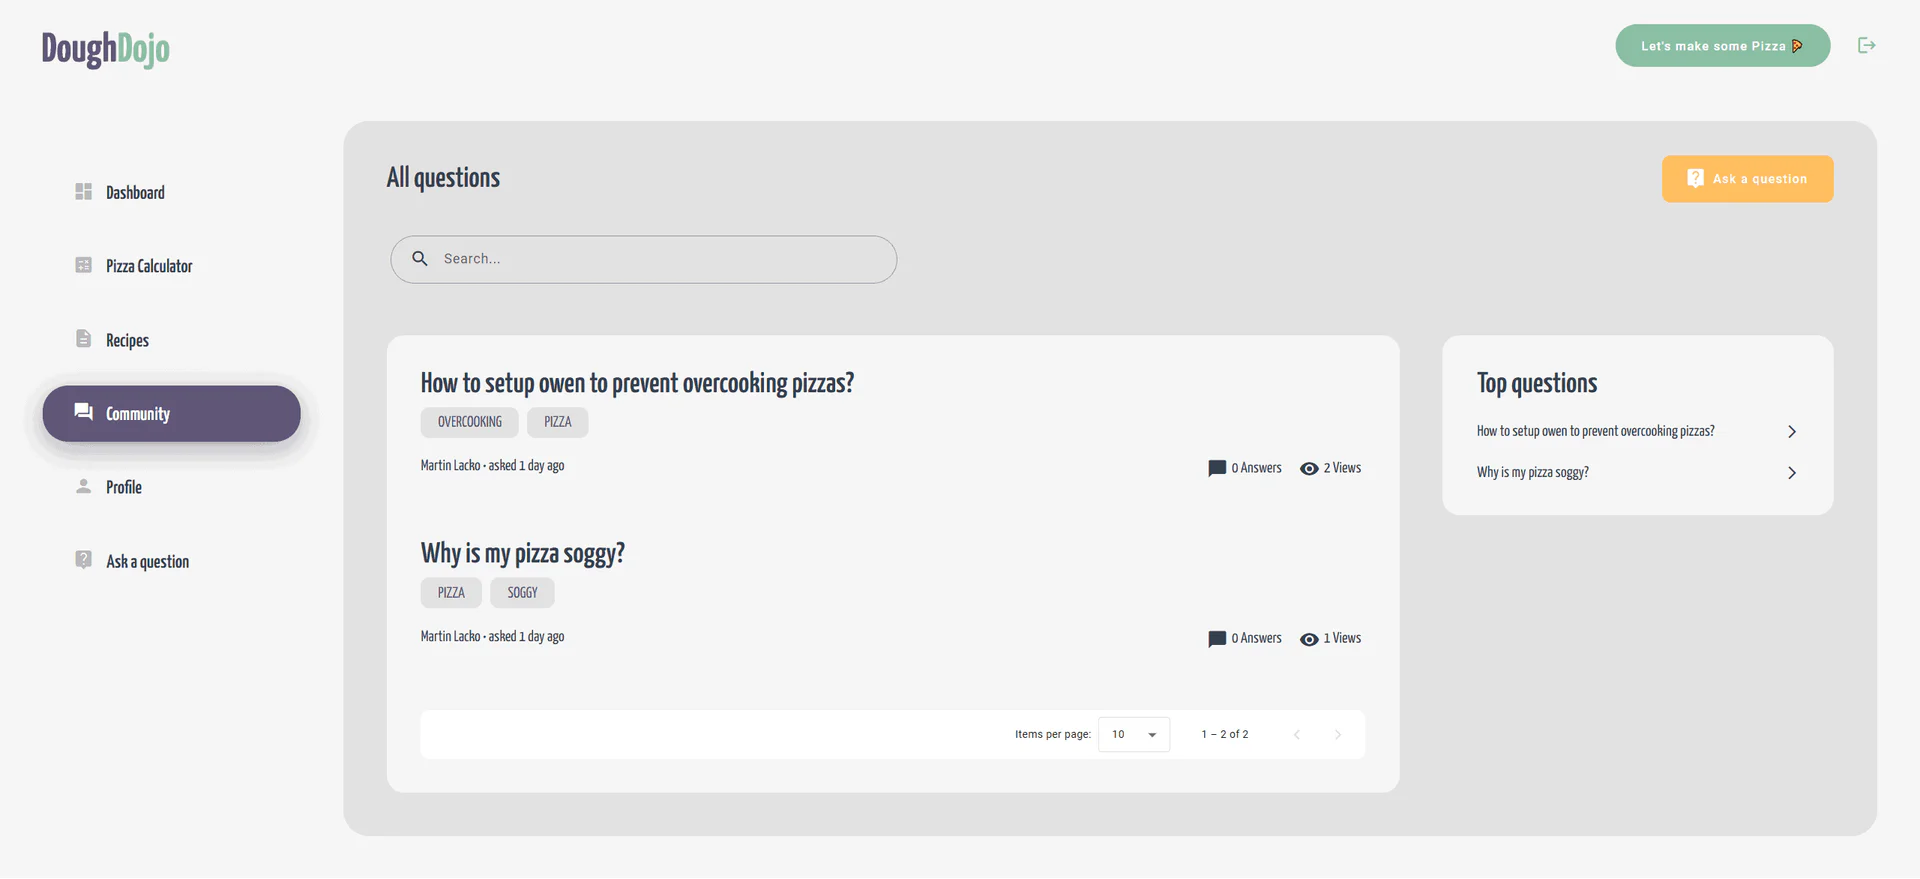Select the Pizza Calculator icon

coord(83,265)
